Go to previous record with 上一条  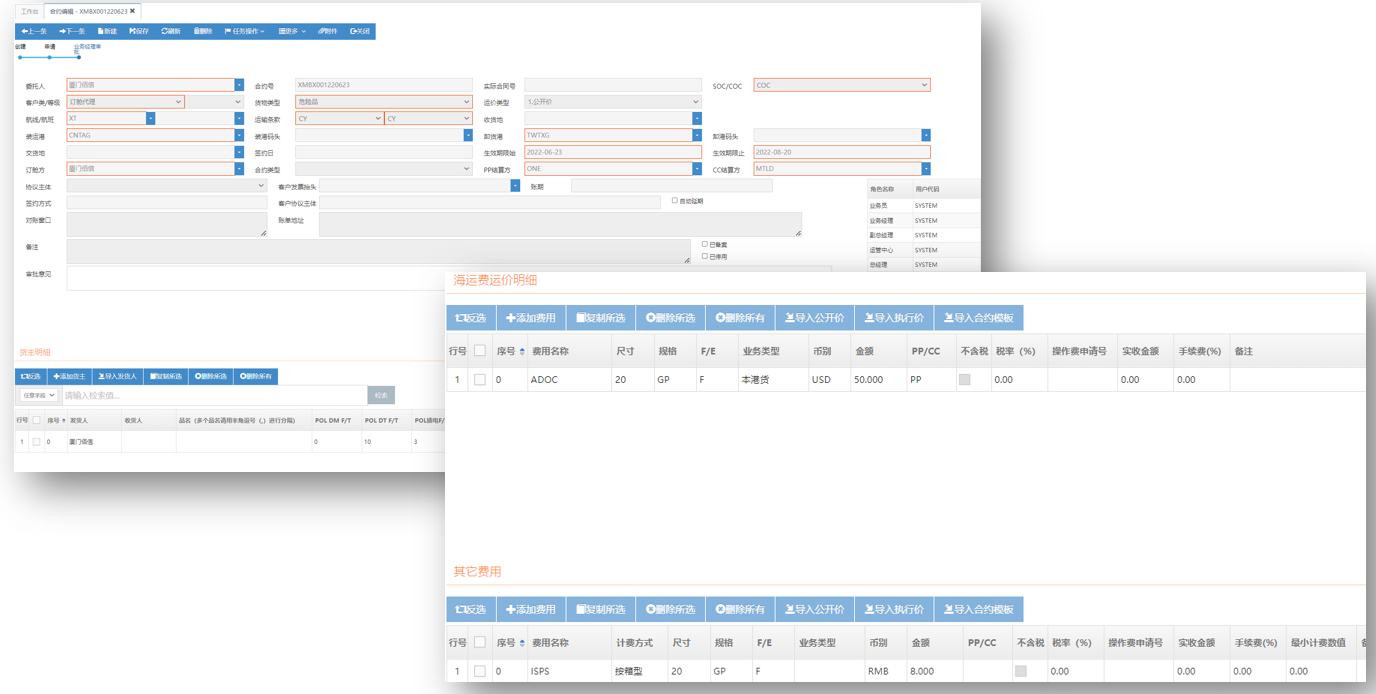click(34, 31)
